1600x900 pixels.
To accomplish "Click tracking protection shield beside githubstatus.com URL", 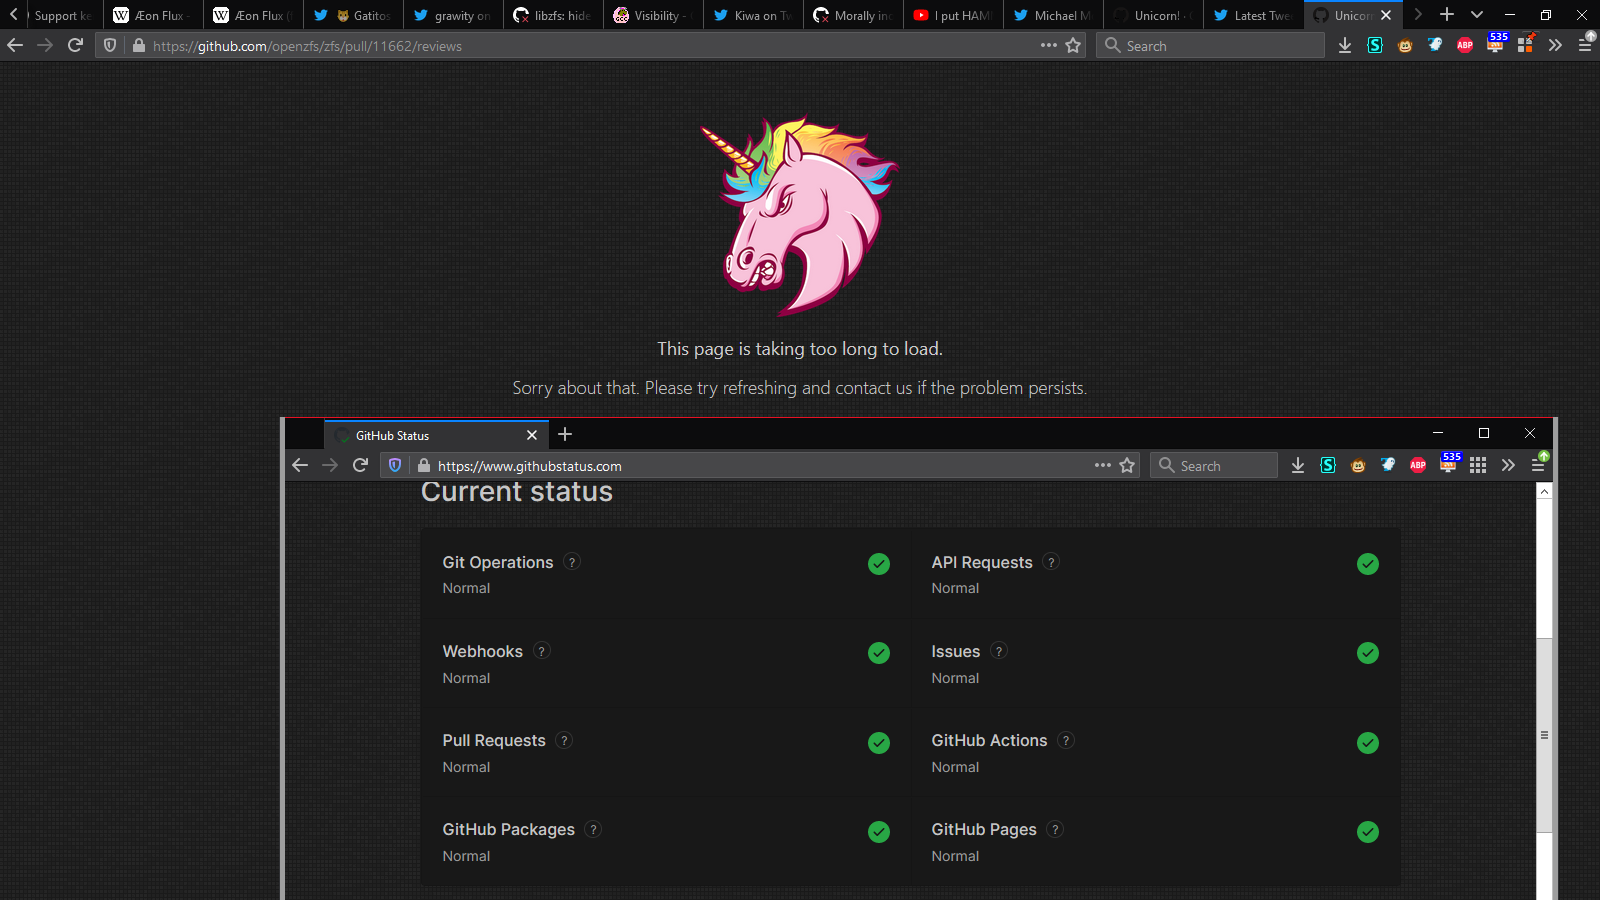I will pos(395,465).
